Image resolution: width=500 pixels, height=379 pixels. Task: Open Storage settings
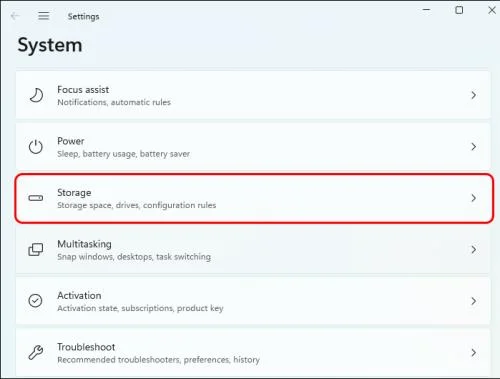253,198
